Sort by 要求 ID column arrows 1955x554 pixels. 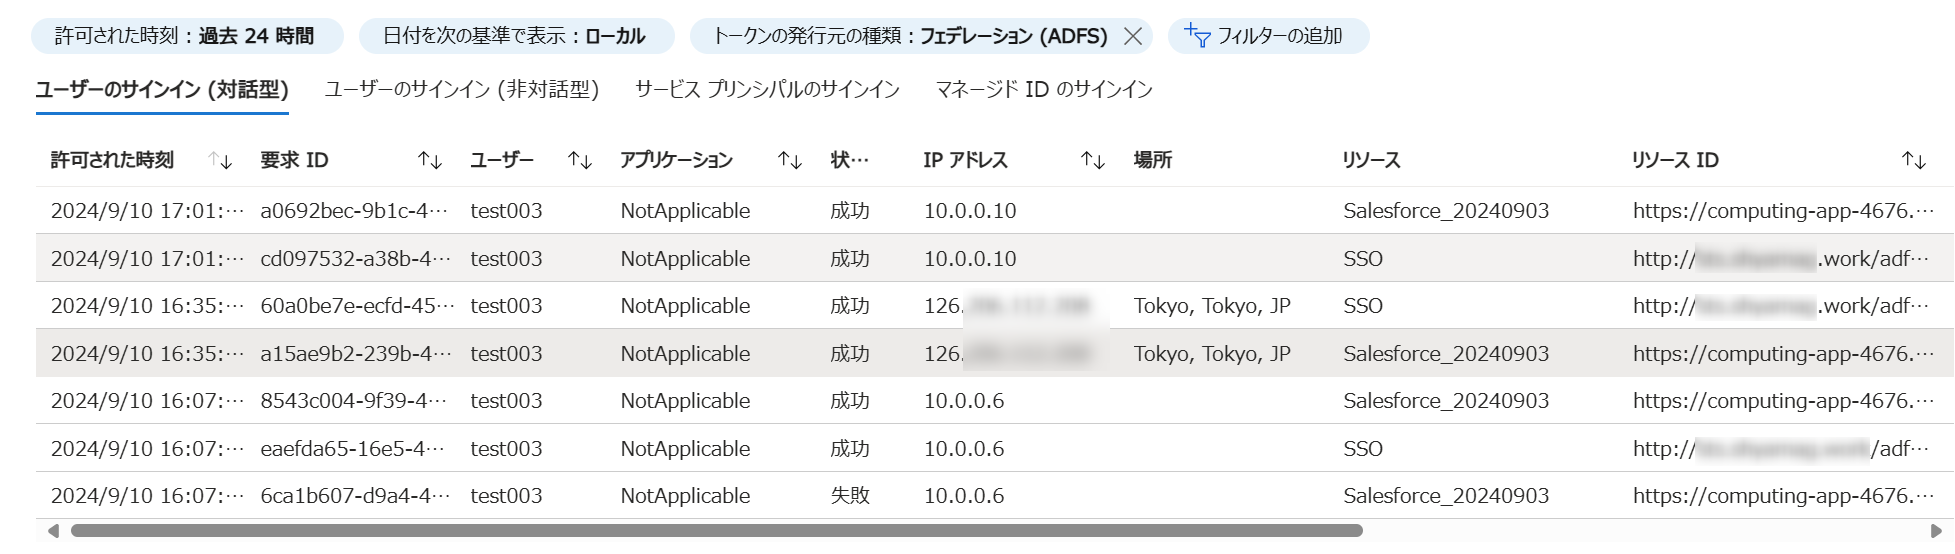430,160
